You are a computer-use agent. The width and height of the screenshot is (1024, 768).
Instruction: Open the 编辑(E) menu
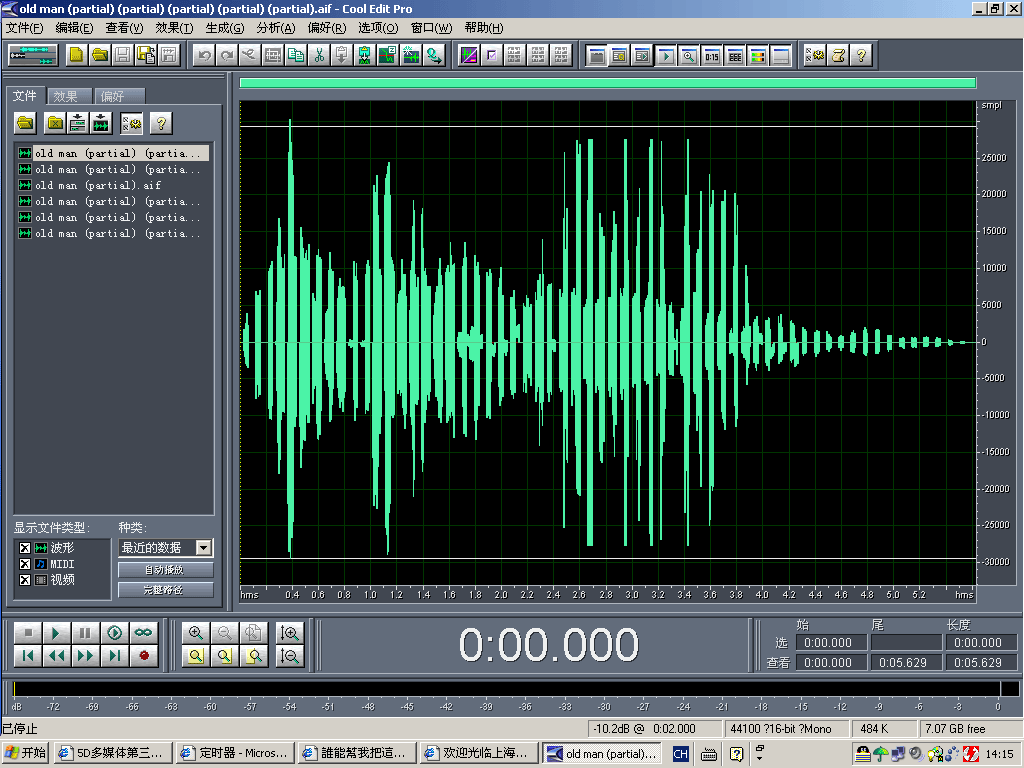tap(74, 27)
